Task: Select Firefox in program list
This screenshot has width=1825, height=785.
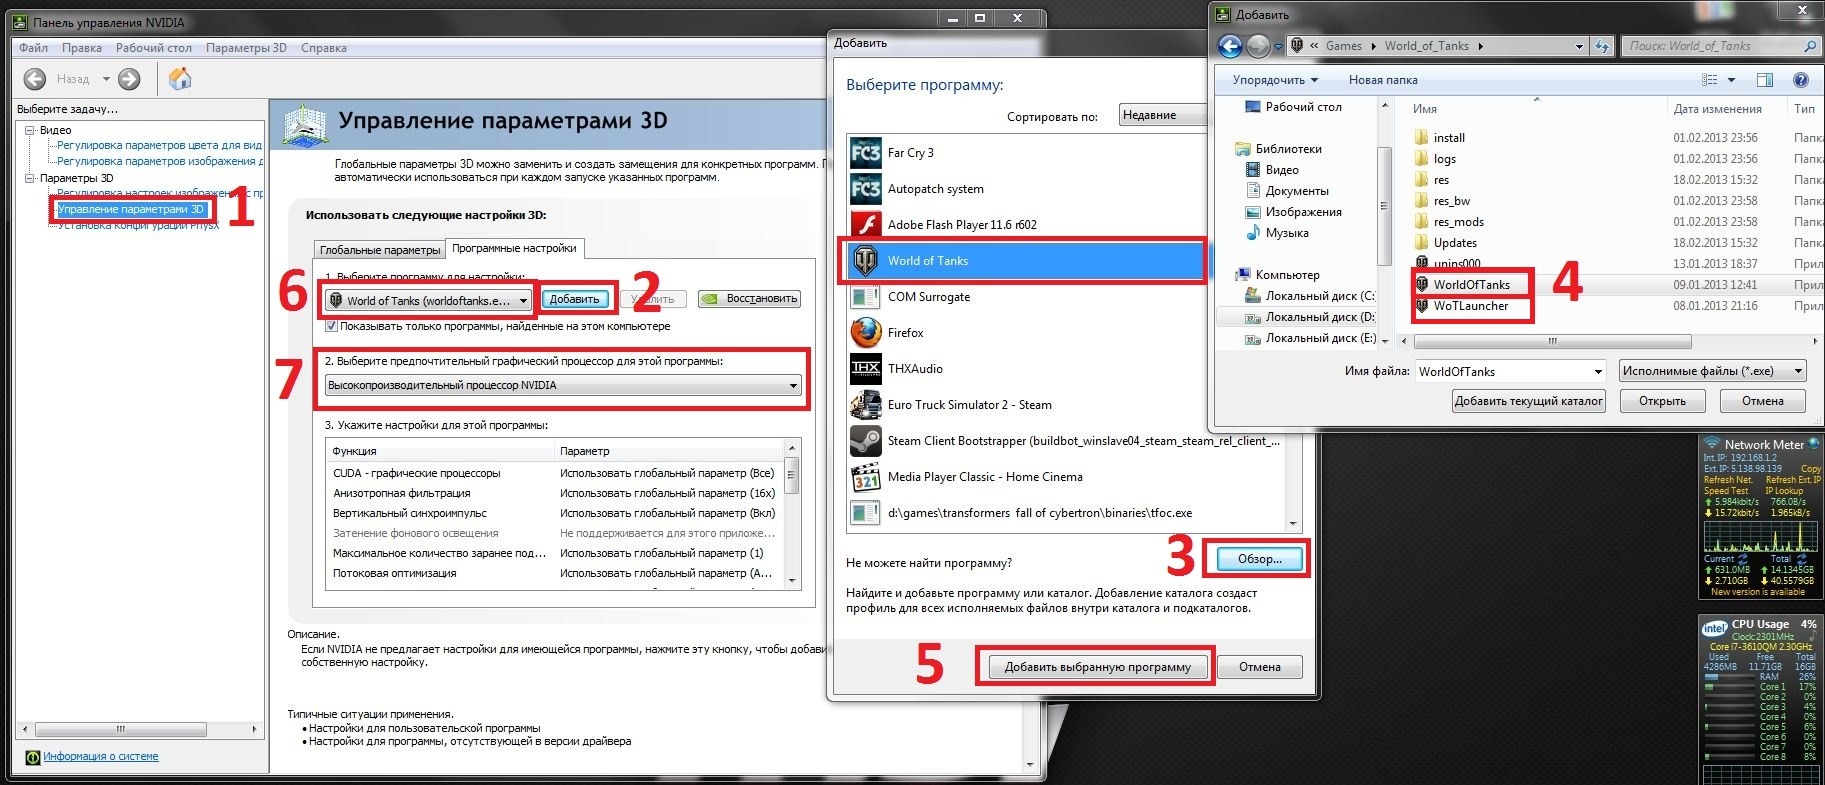Action: coord(1066,333)
